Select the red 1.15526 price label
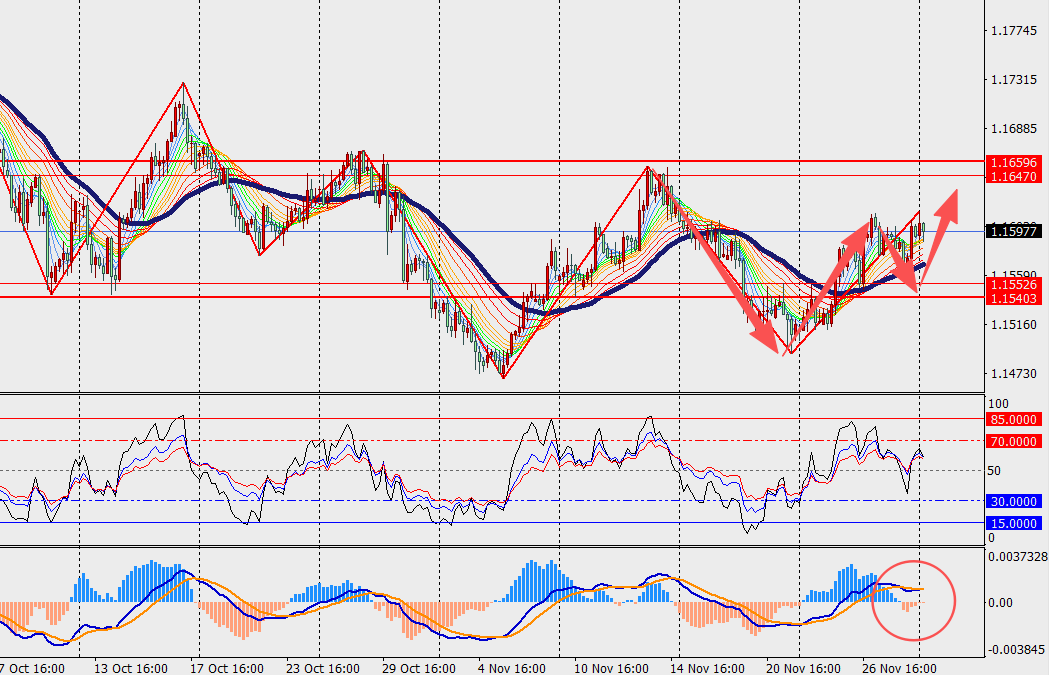1050x675 pixels. [x=1013, y=284]
